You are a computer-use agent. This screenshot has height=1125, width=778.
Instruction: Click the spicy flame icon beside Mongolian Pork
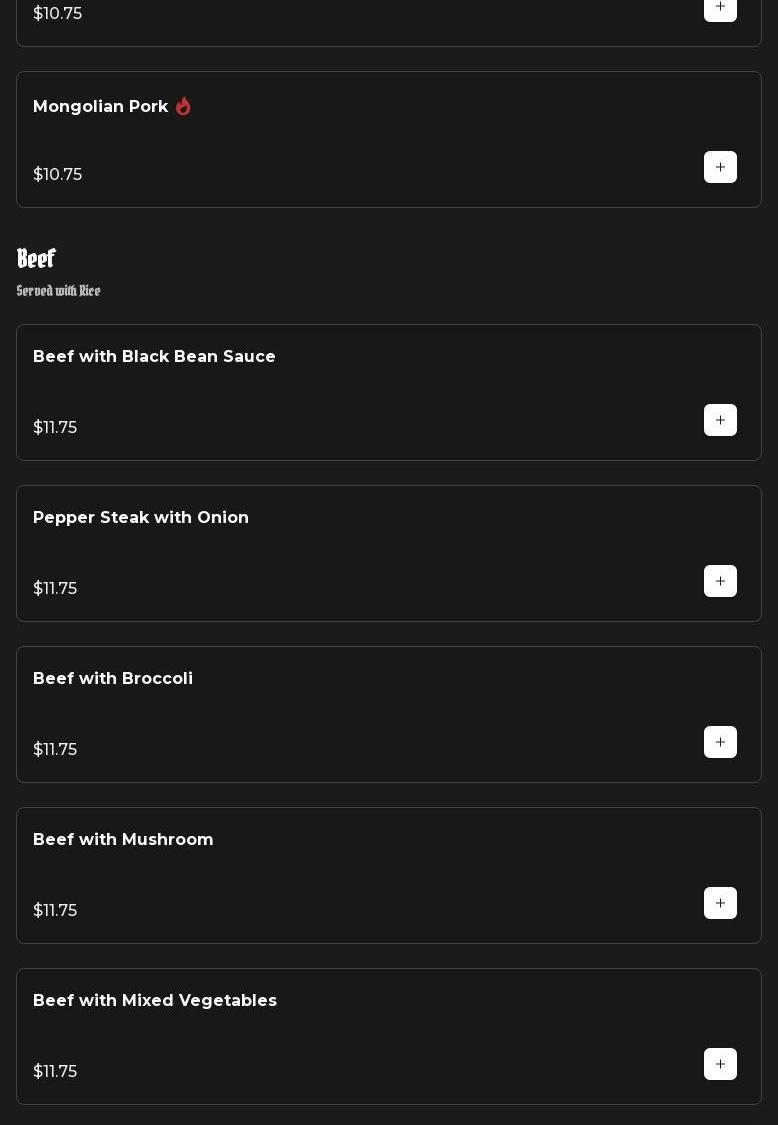[x=183, y=106]
